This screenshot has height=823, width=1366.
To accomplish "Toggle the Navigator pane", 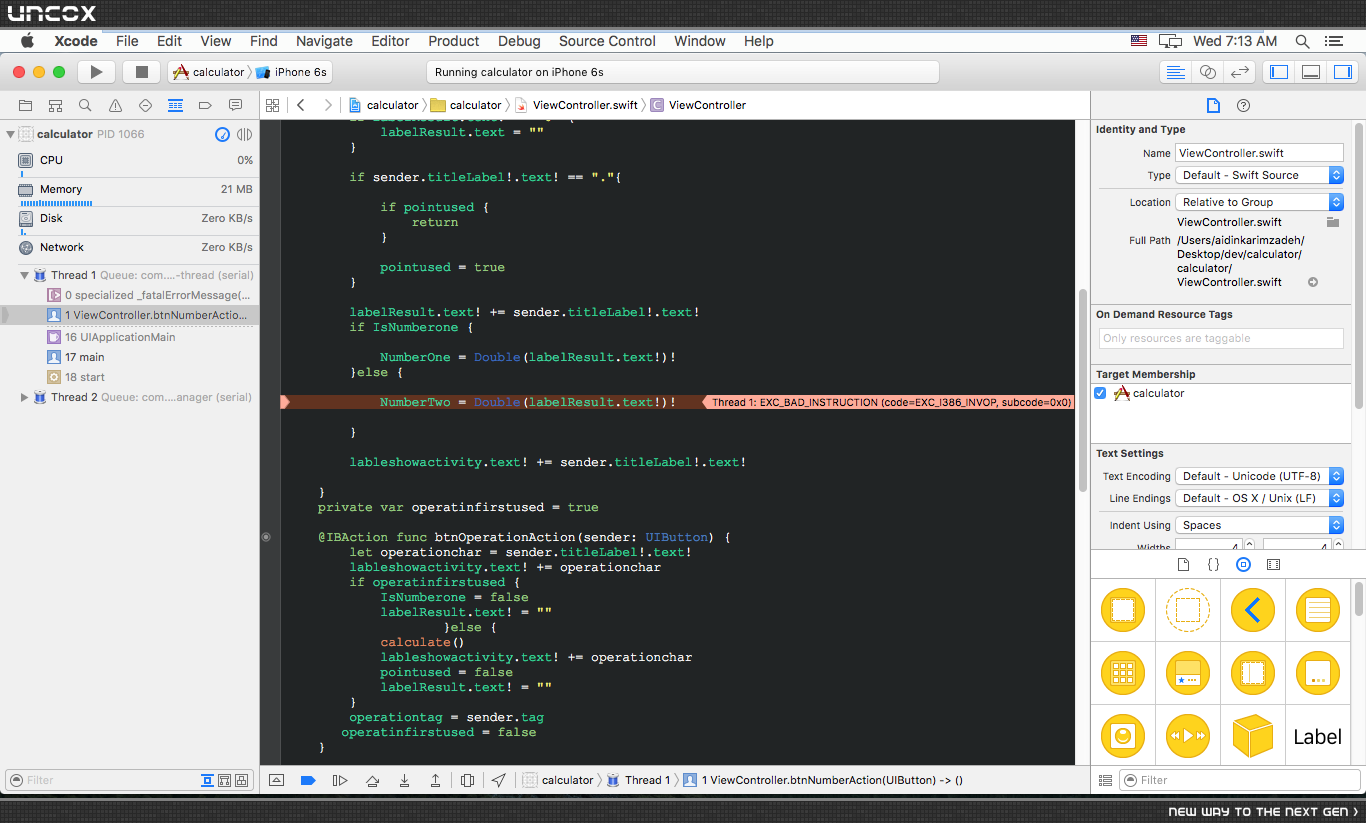I will tap(1278, 72).
